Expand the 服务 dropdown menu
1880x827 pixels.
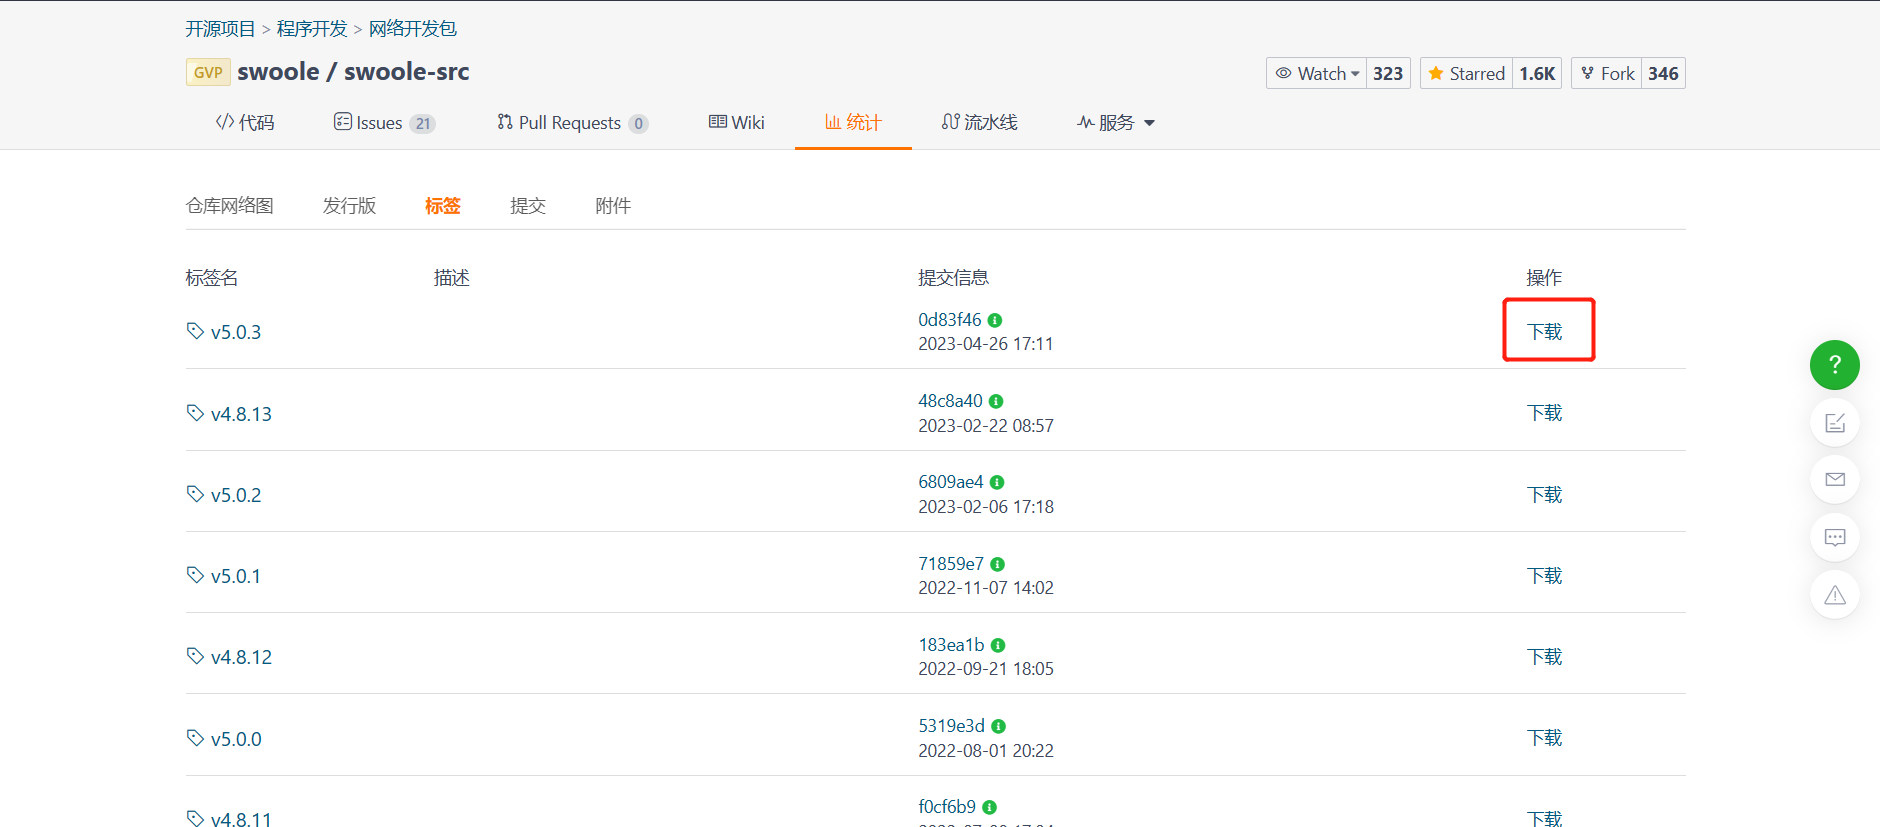pos(1116,123)
